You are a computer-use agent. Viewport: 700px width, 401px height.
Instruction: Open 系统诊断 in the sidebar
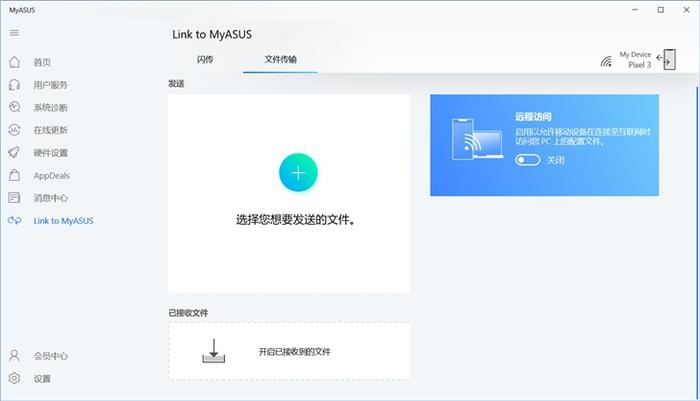50,108
